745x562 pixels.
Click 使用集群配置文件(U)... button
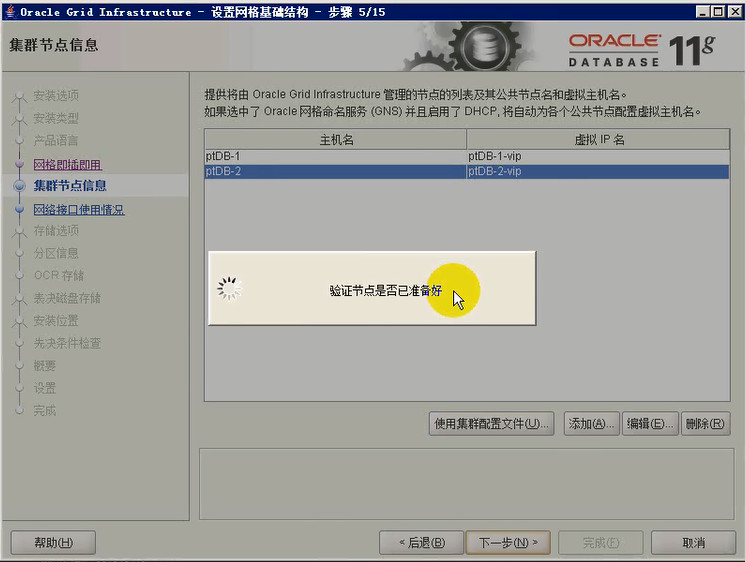pos(491,424)
